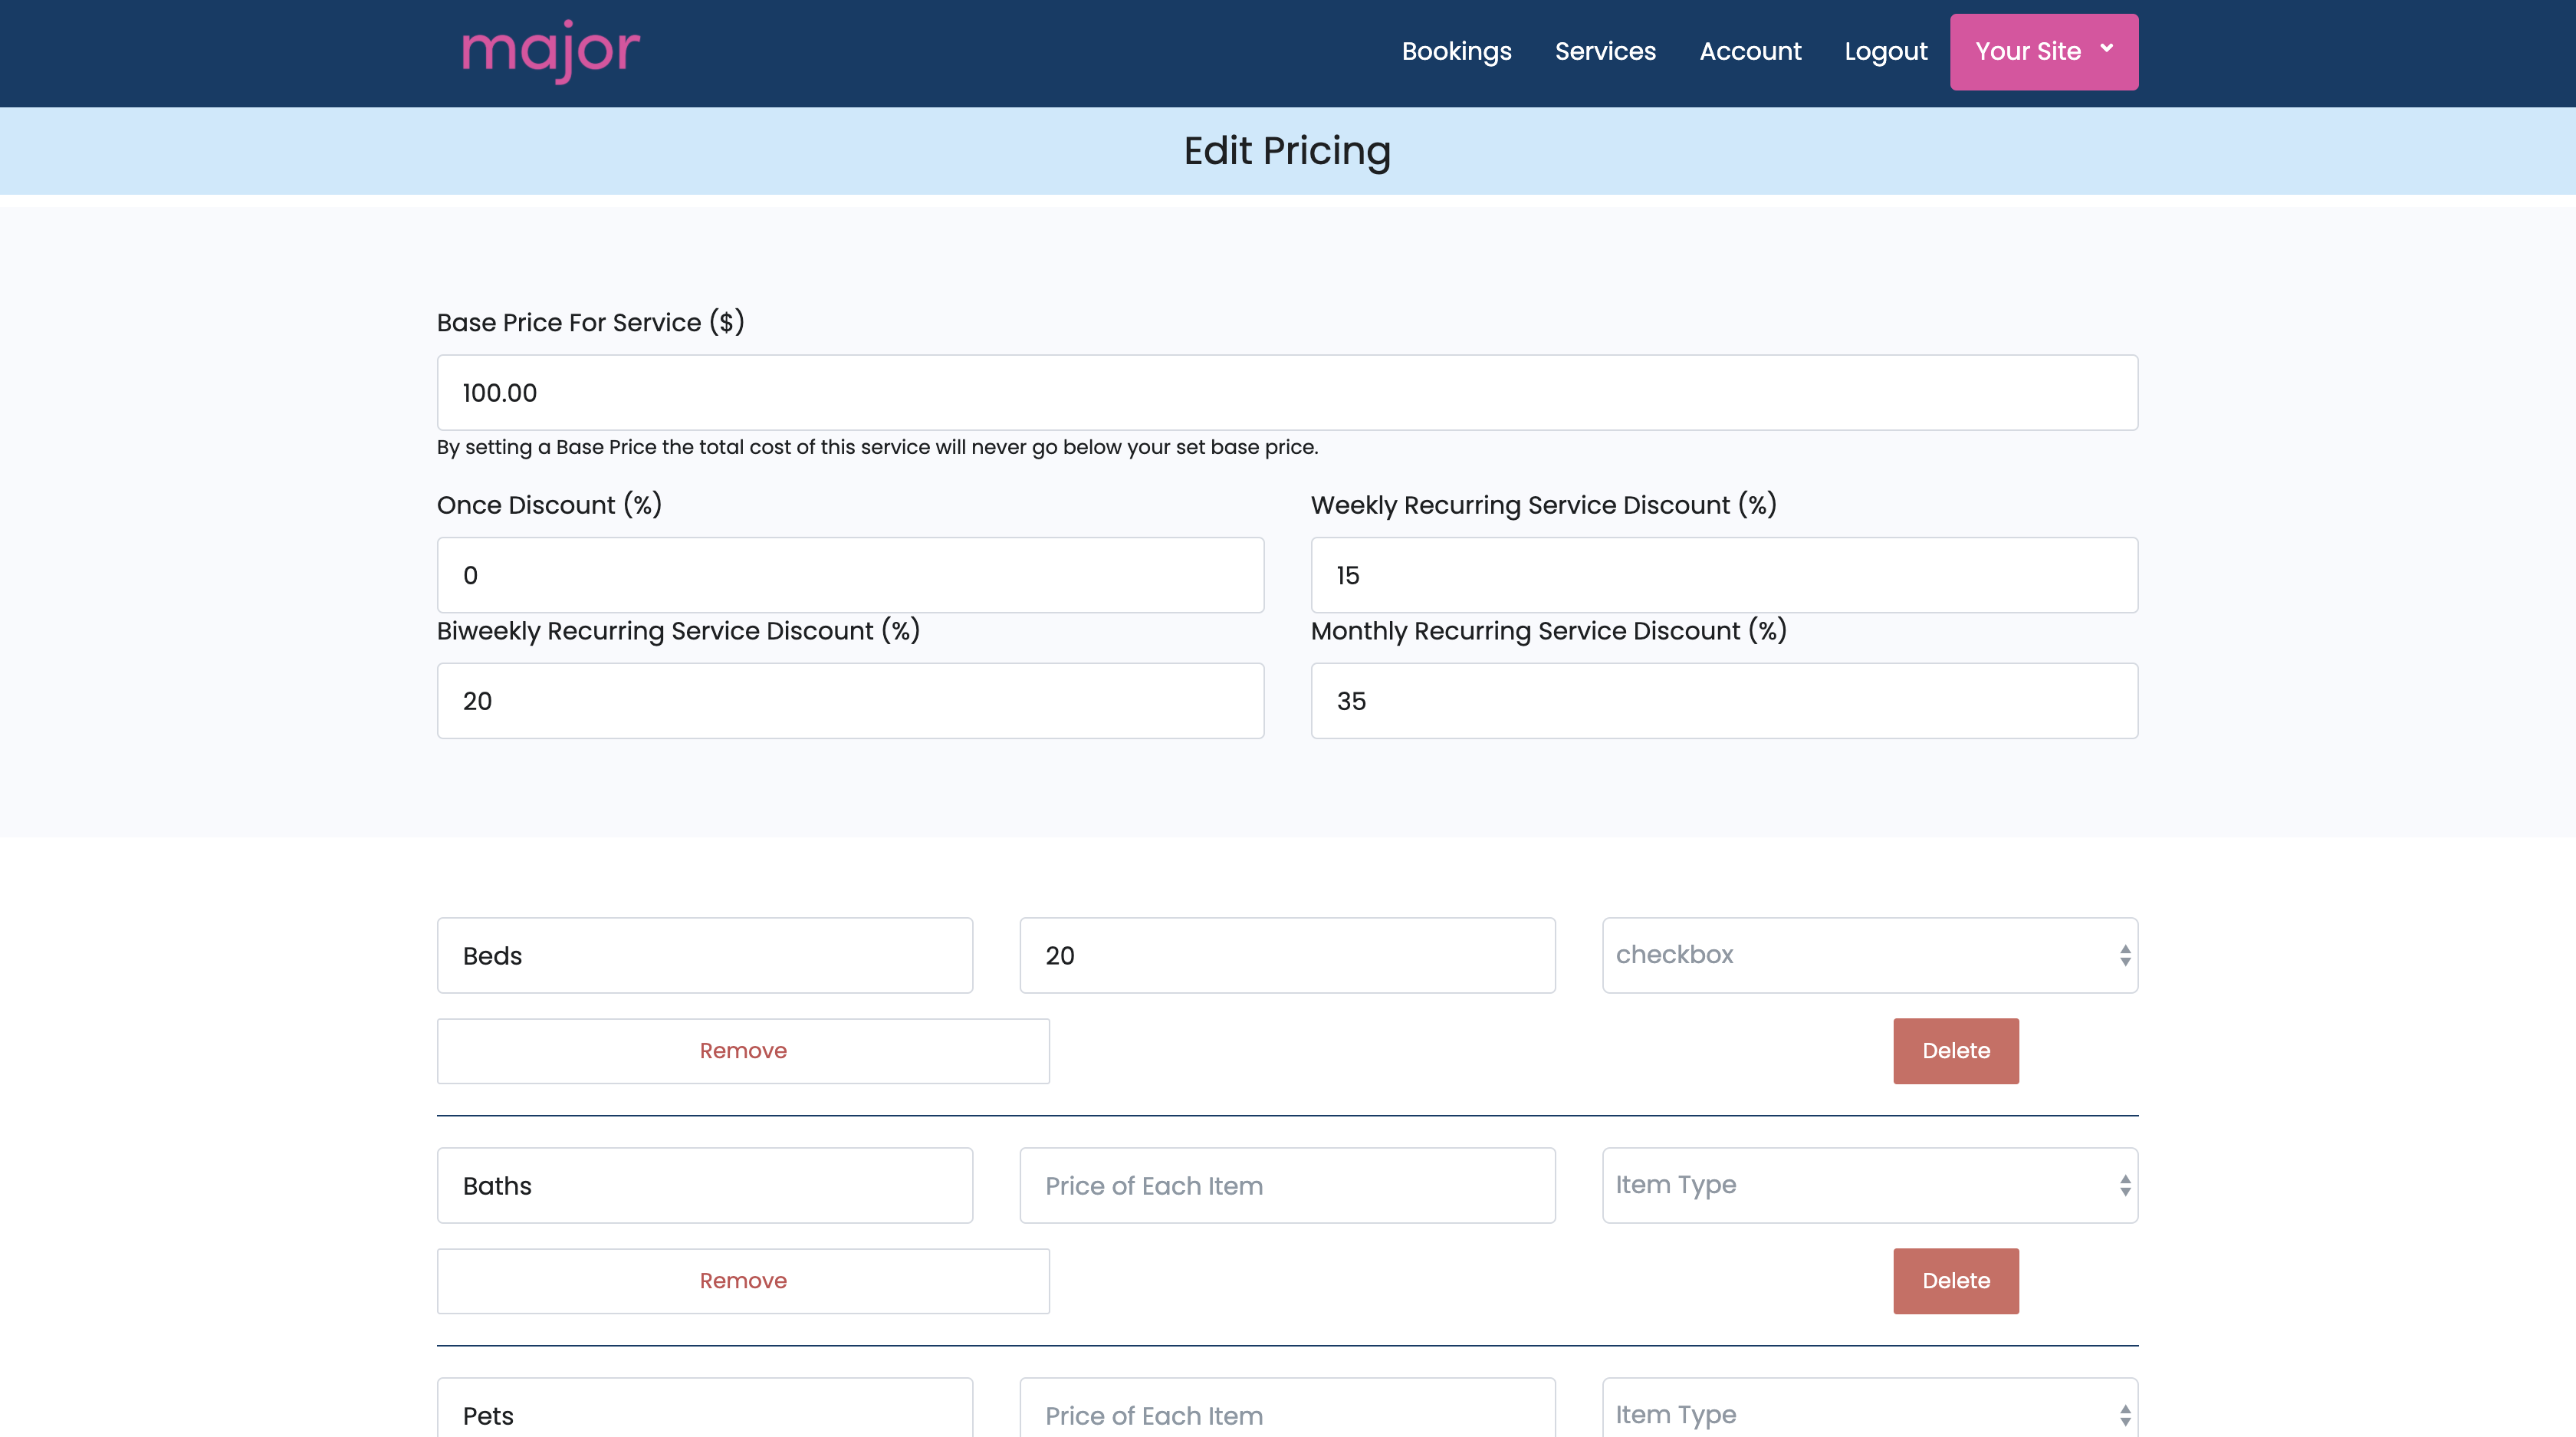Select the Weekly Recurring Service Discount field
2576x1437 pixels.
point(1724,575)
